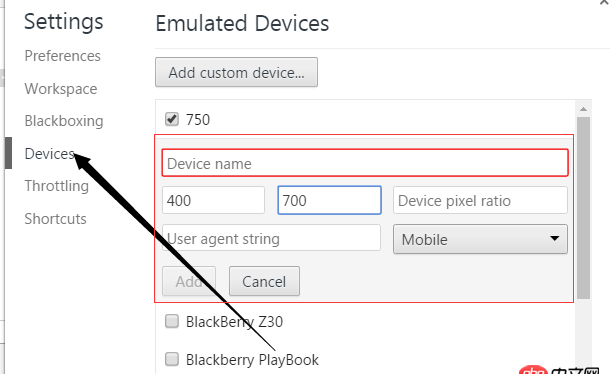
Task: Open the Preferences settings tab
Action: (x=62, y=56)
